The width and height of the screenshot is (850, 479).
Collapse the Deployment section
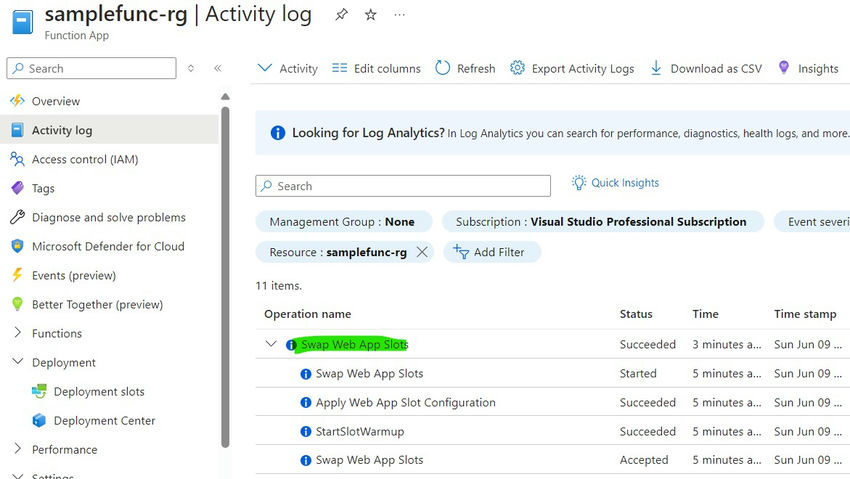(17, 361)
